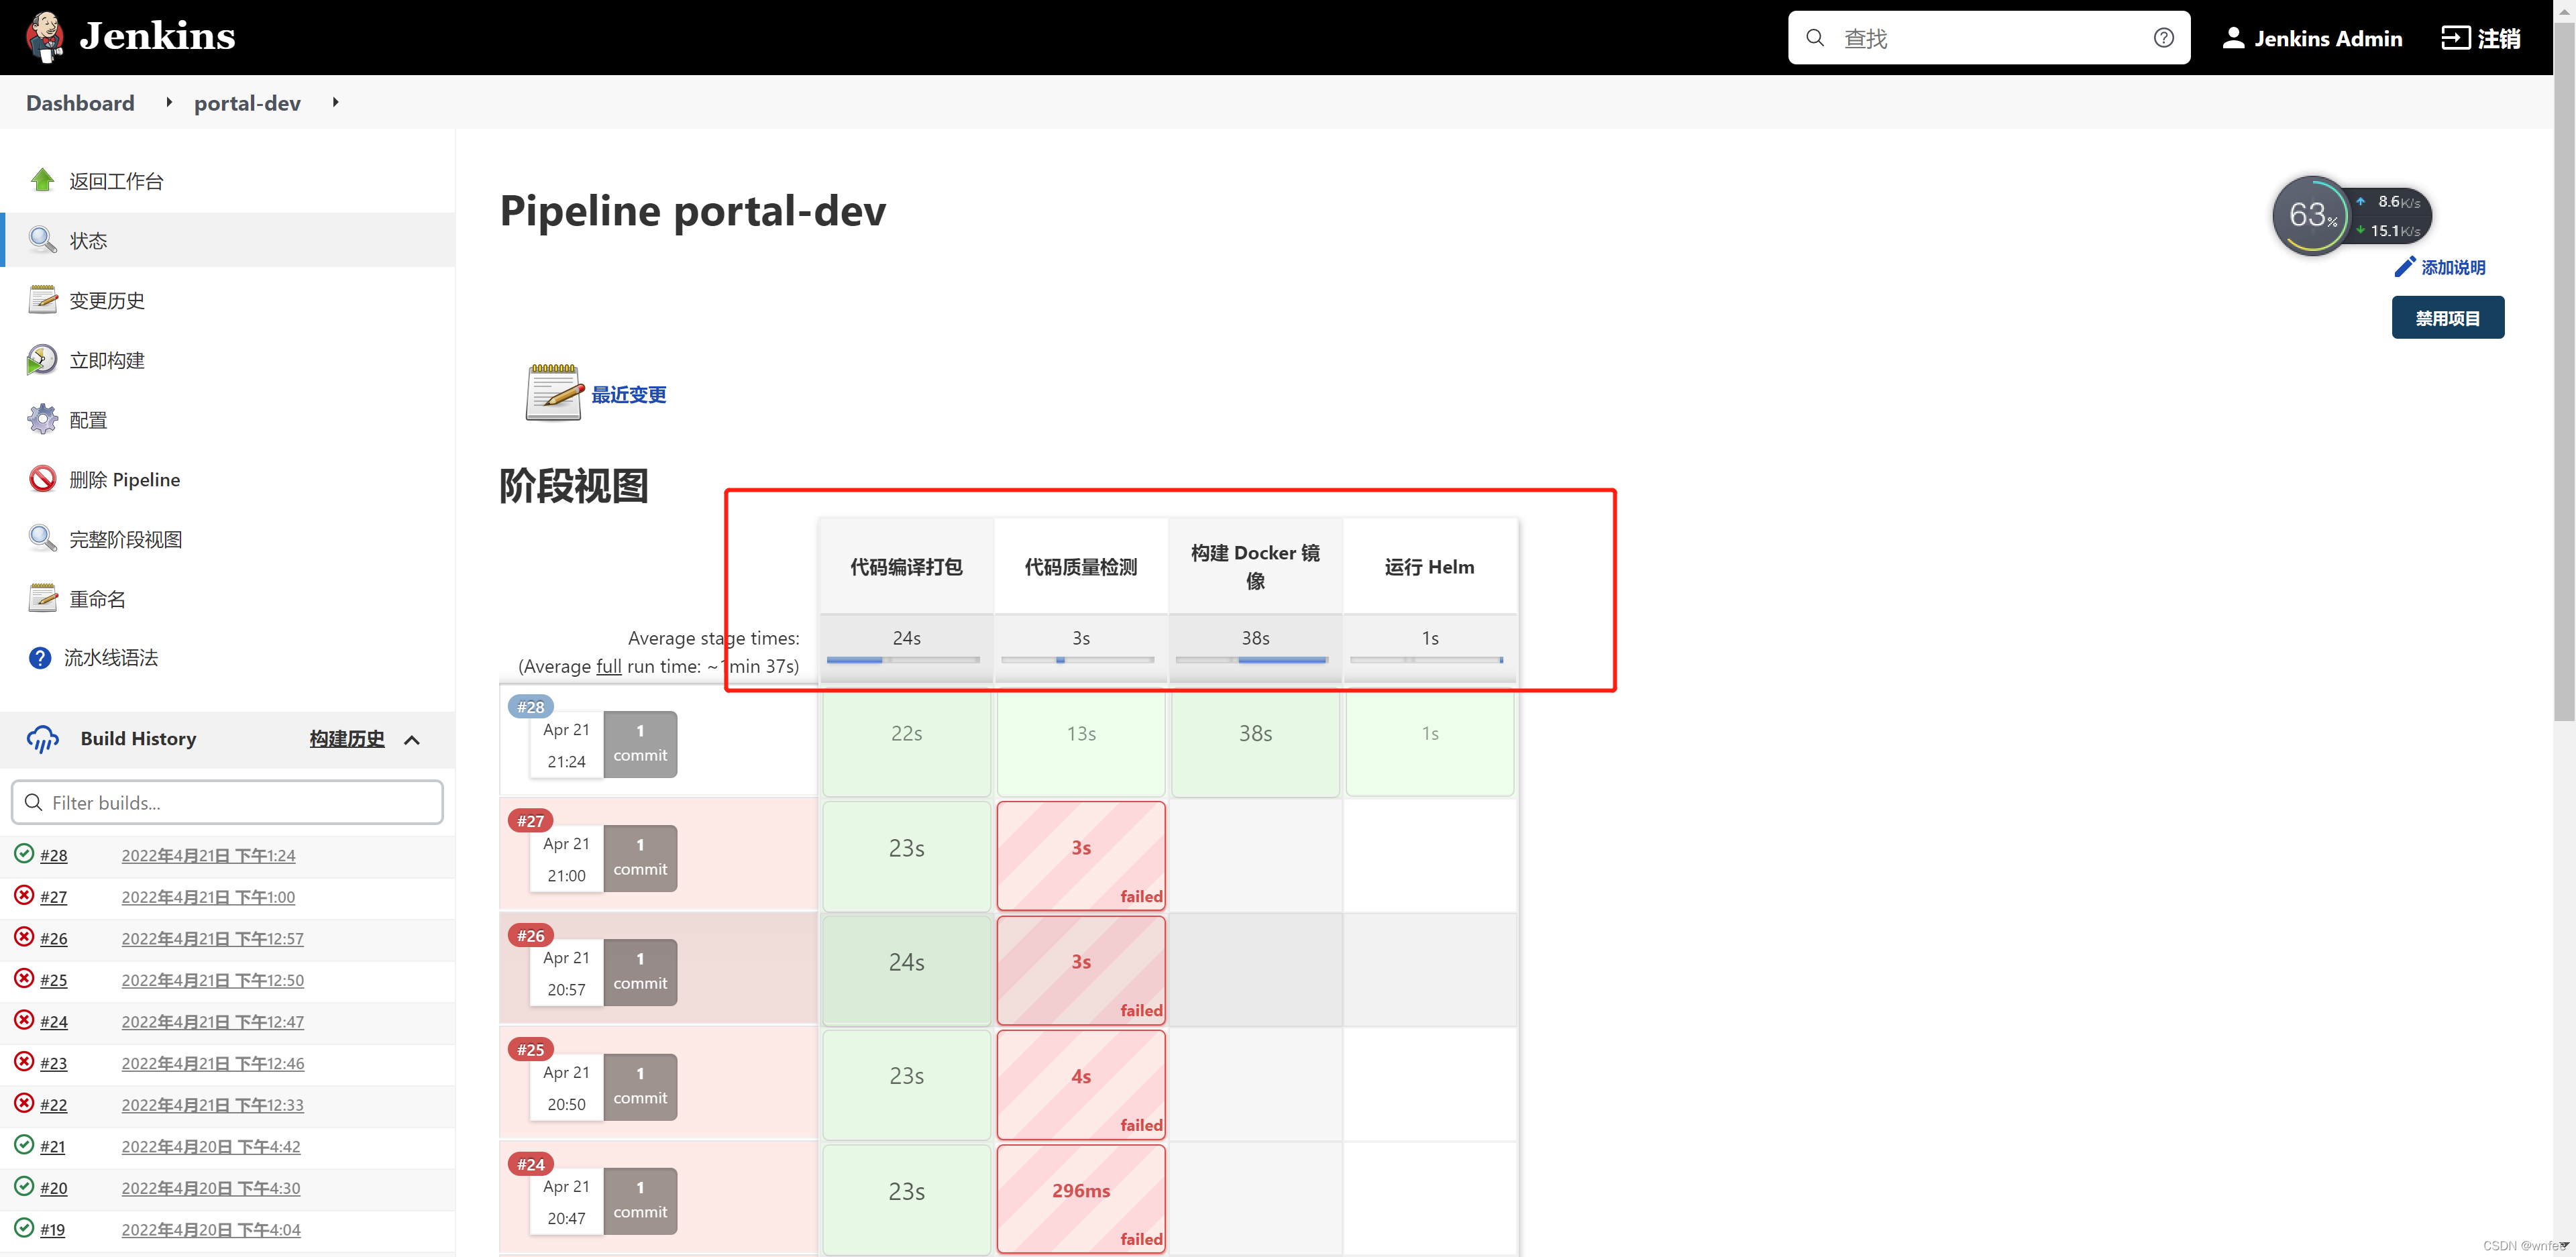The height and width of the screenshot is (1257, 2576).
Task: Open 变更历史 in the sidebar
Action: coord(107,300)
